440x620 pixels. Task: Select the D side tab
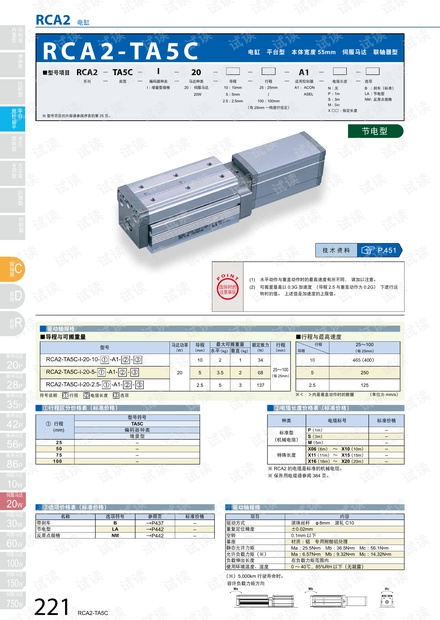[12, 296]
